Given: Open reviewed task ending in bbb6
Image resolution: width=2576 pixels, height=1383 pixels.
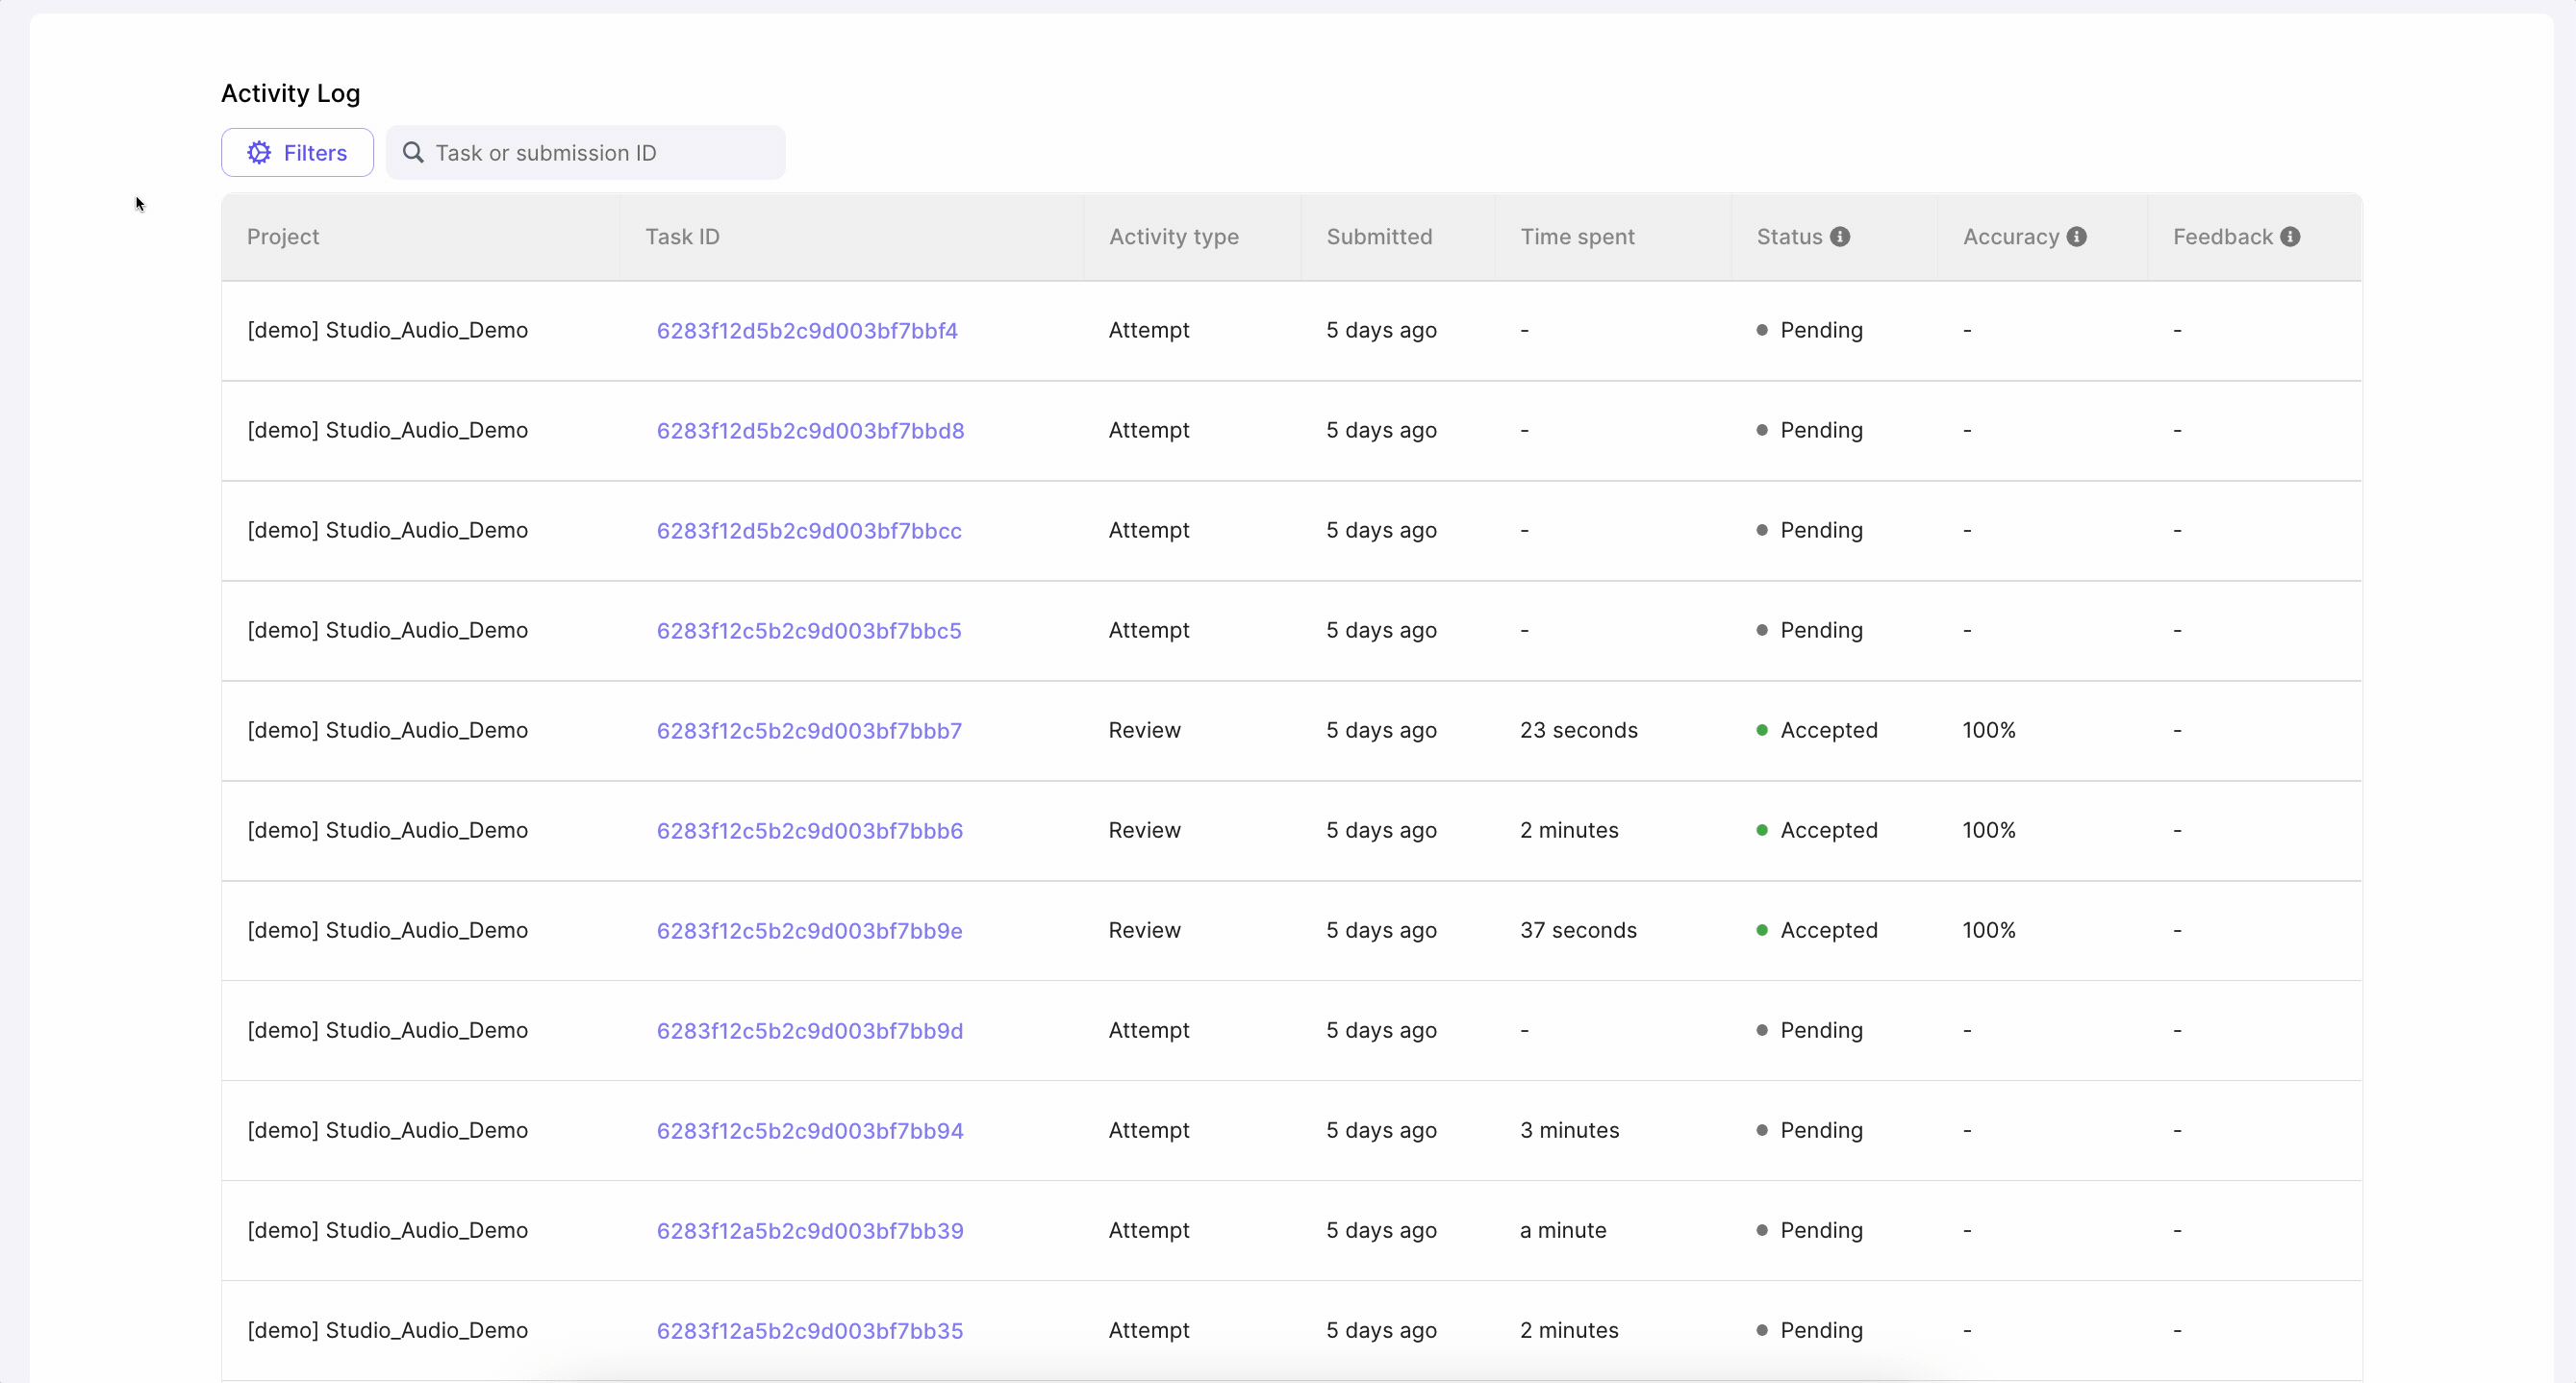Looking at the screenshot, I should pos(809,831).
